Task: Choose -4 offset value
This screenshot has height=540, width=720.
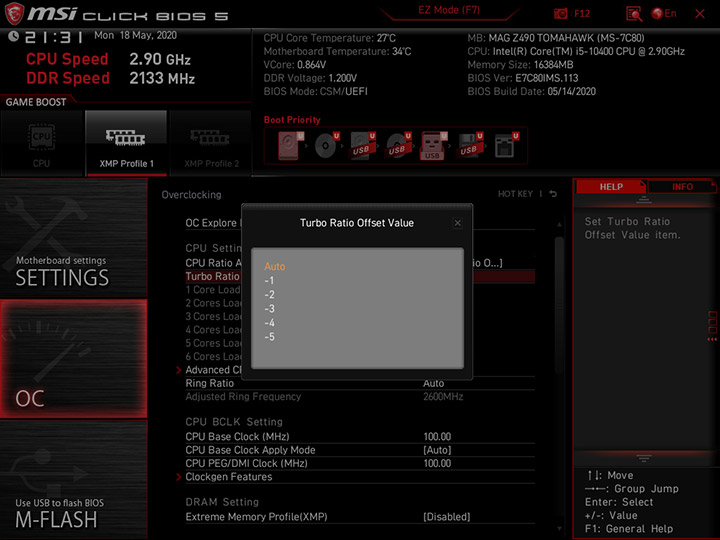Action: pos(270,323)
